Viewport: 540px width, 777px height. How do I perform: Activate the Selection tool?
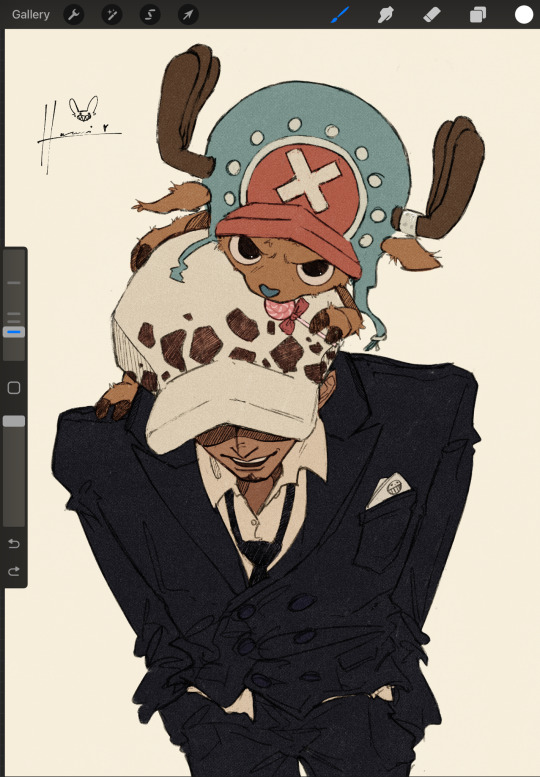click(x=150, y=14)
